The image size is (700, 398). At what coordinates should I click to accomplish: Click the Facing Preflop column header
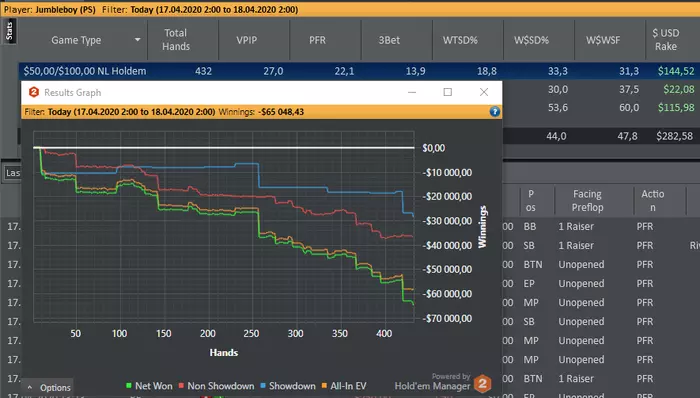pyautogui.click(x=587, y=200)
